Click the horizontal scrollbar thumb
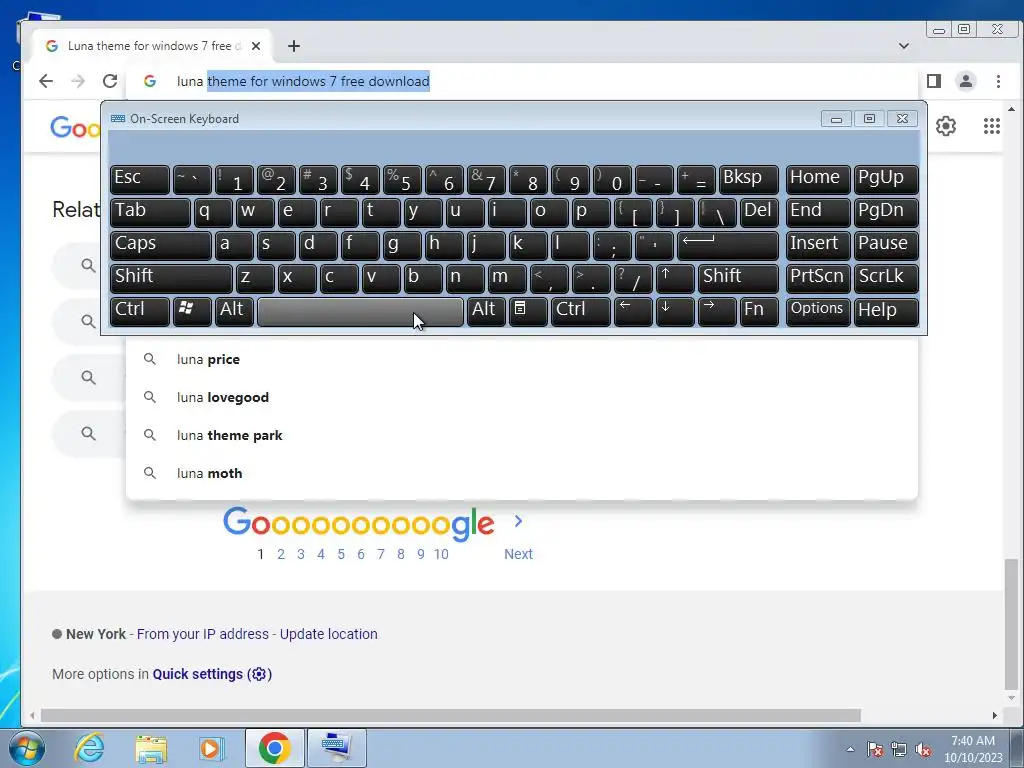Viewport: 1024px width, 768px height. (451, 716)
